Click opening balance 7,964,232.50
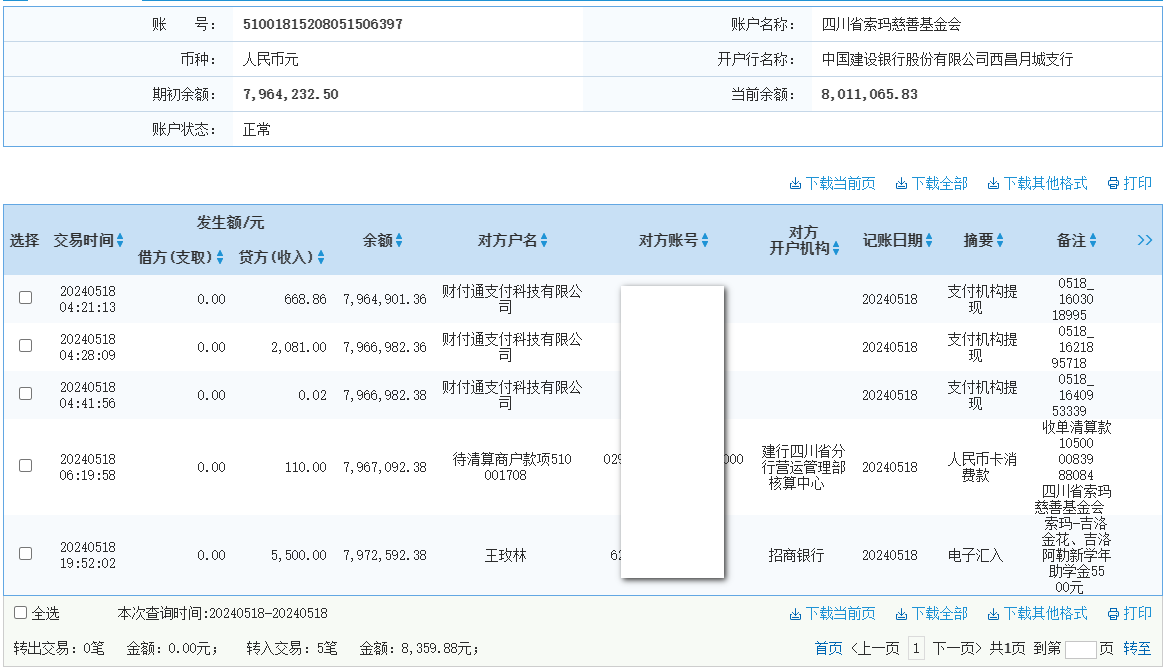The width and height of the screenshot is (1164, 668). 290,94
